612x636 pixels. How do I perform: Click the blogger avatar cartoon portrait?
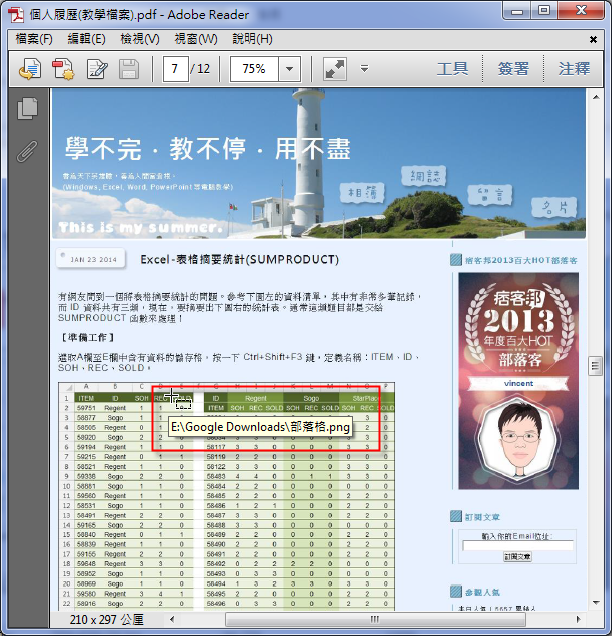519,439
